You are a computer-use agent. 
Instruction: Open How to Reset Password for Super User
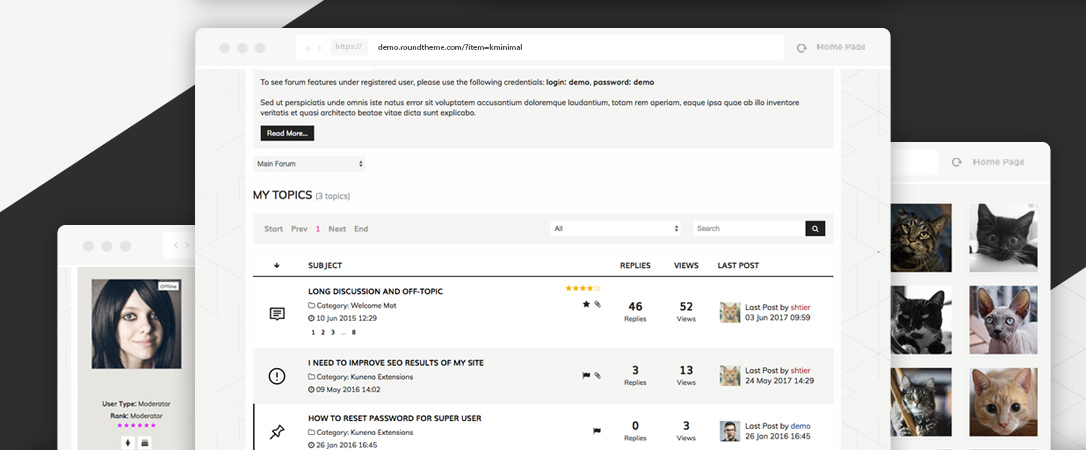click(x=395, y=418)
